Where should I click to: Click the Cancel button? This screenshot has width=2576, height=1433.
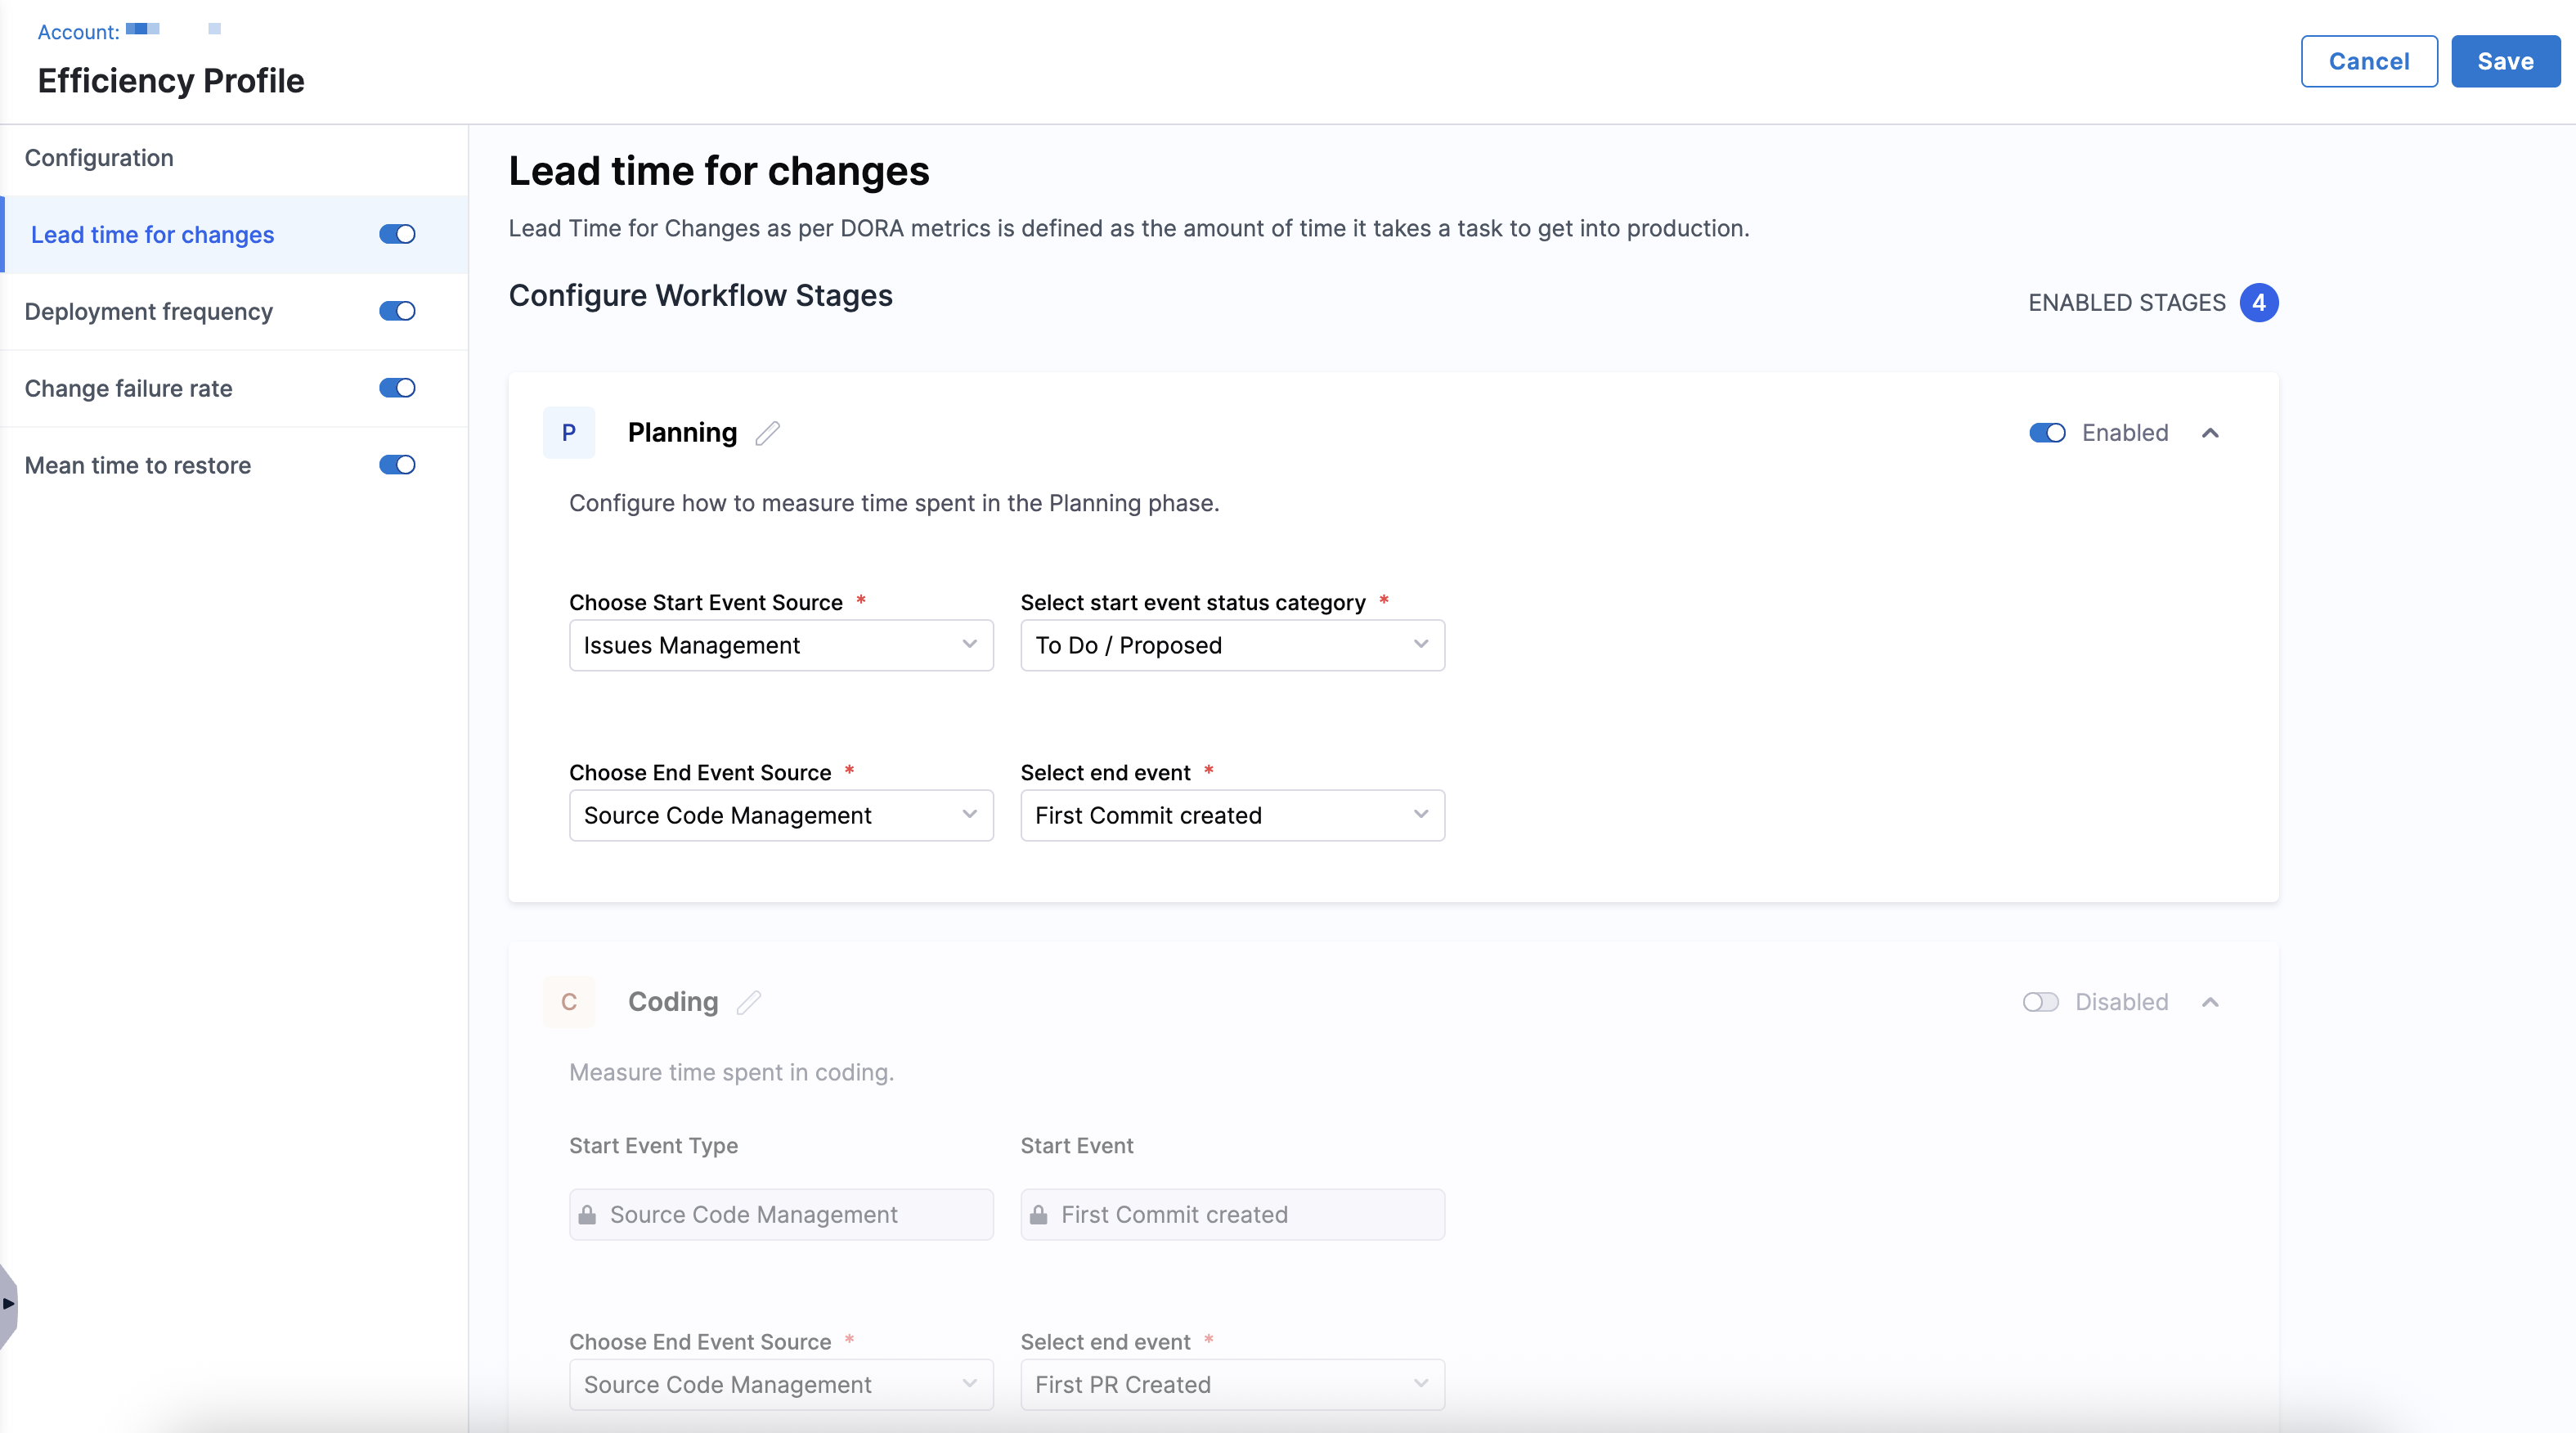tap(2368, 61)
